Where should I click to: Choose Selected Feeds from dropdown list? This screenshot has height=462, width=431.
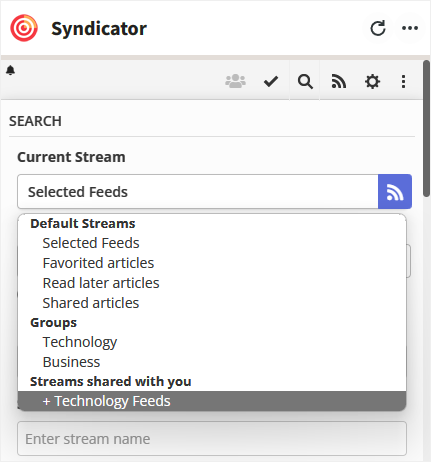pos(91,243)
